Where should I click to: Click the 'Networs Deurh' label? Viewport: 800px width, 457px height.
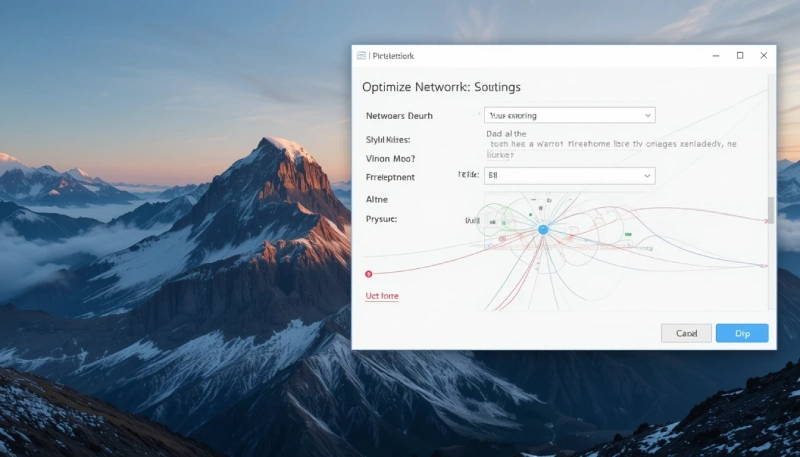point(399,116)
